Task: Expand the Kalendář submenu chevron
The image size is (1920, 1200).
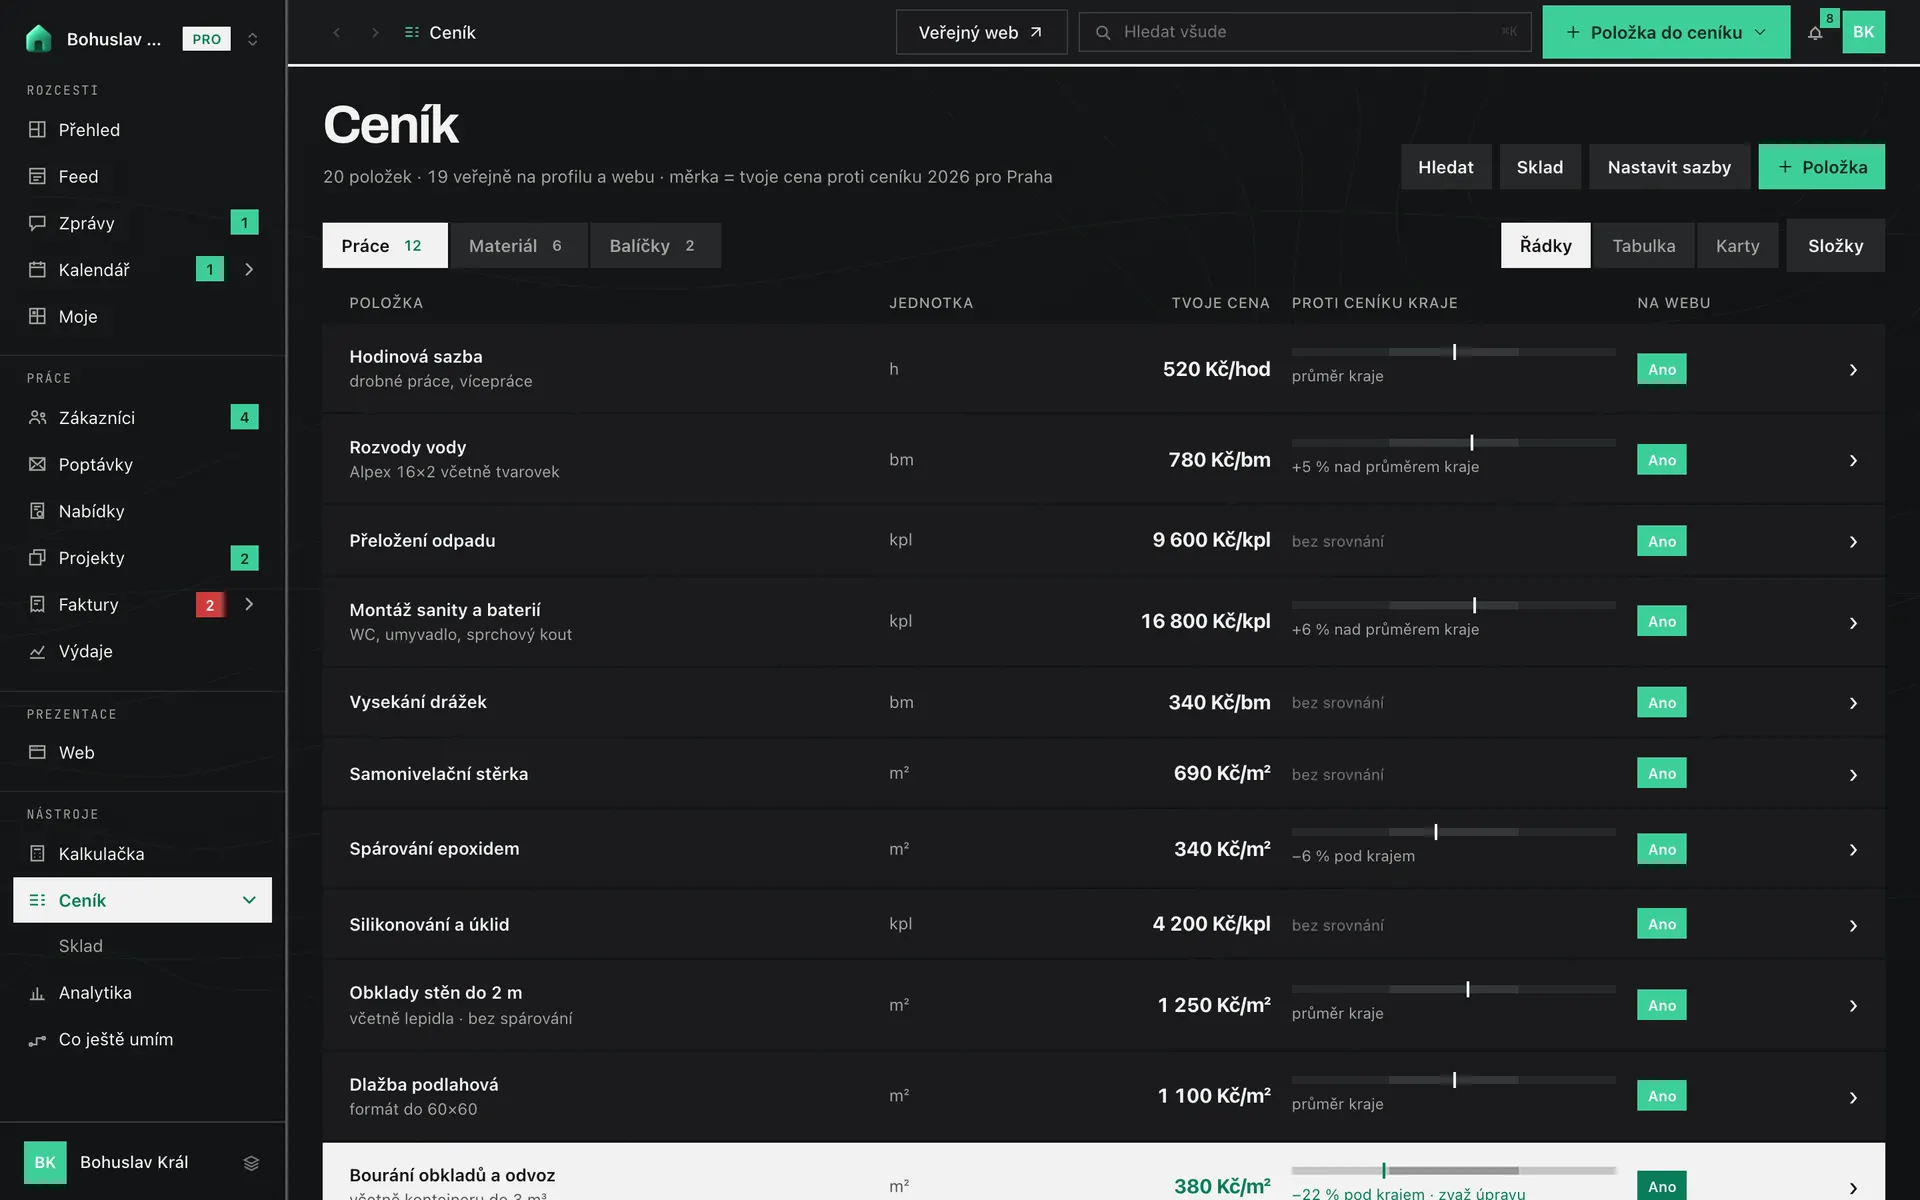Action: coord(249,269)
